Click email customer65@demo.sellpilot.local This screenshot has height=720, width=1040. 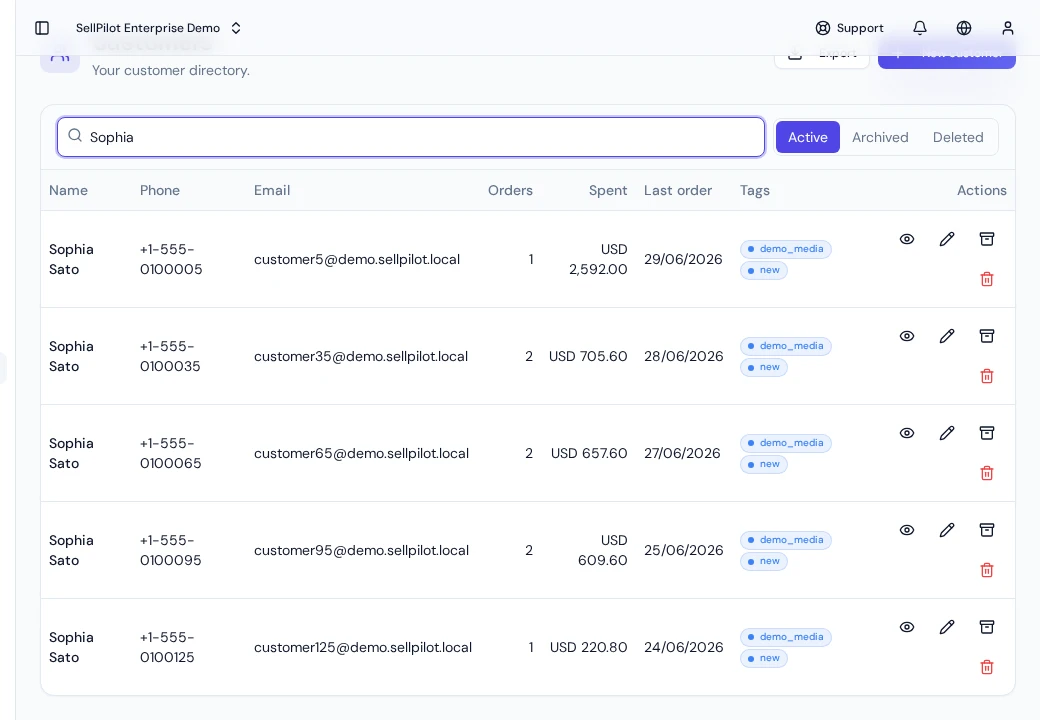(x=361, y=453)
